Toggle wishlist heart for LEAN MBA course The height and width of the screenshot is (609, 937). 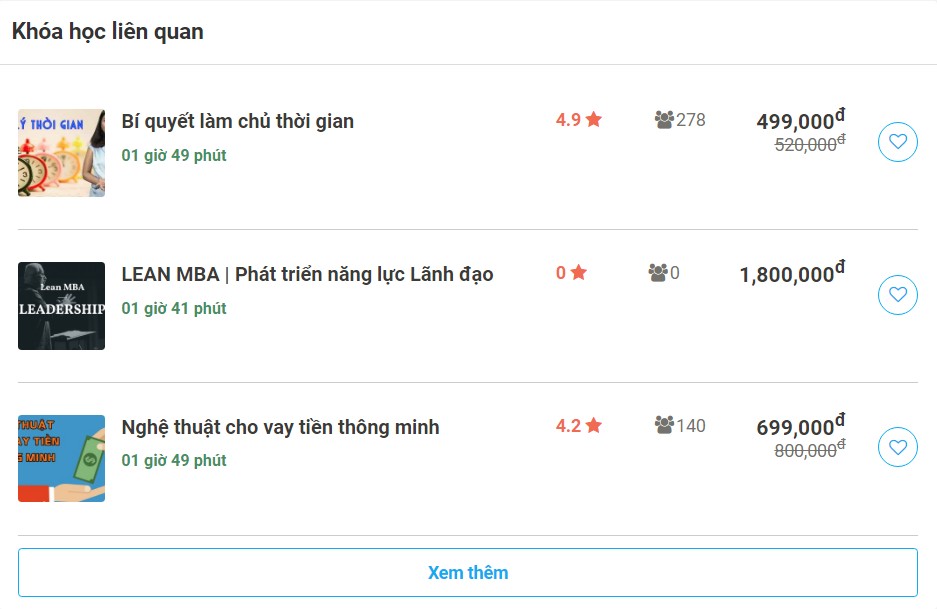(897, 295)
